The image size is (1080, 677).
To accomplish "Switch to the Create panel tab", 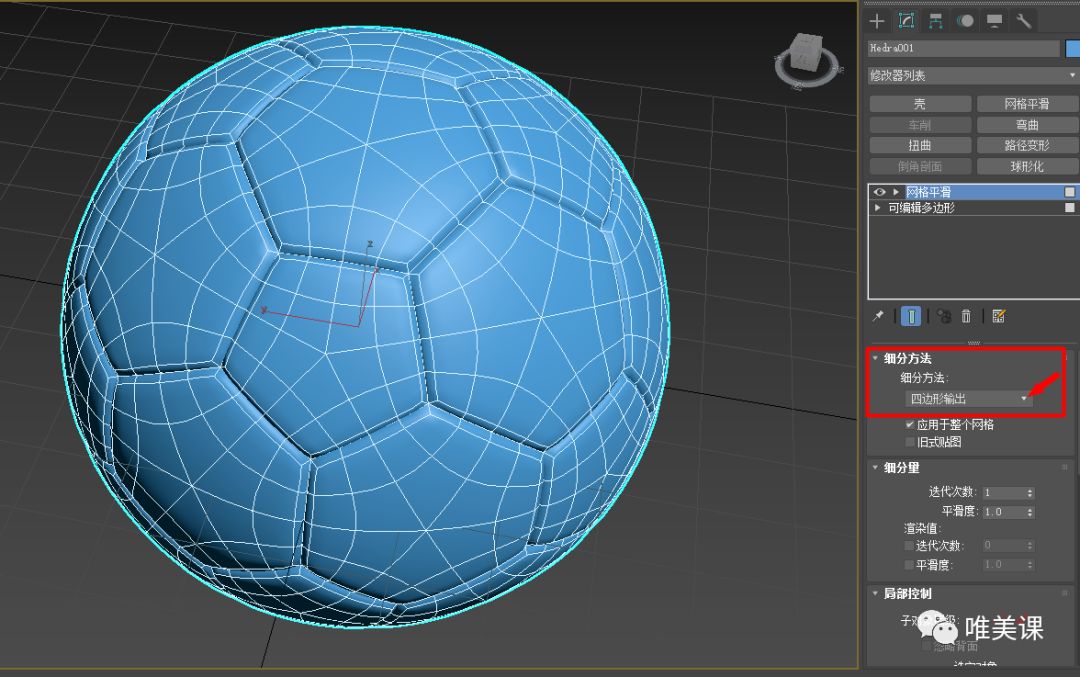I will (877, 20).
